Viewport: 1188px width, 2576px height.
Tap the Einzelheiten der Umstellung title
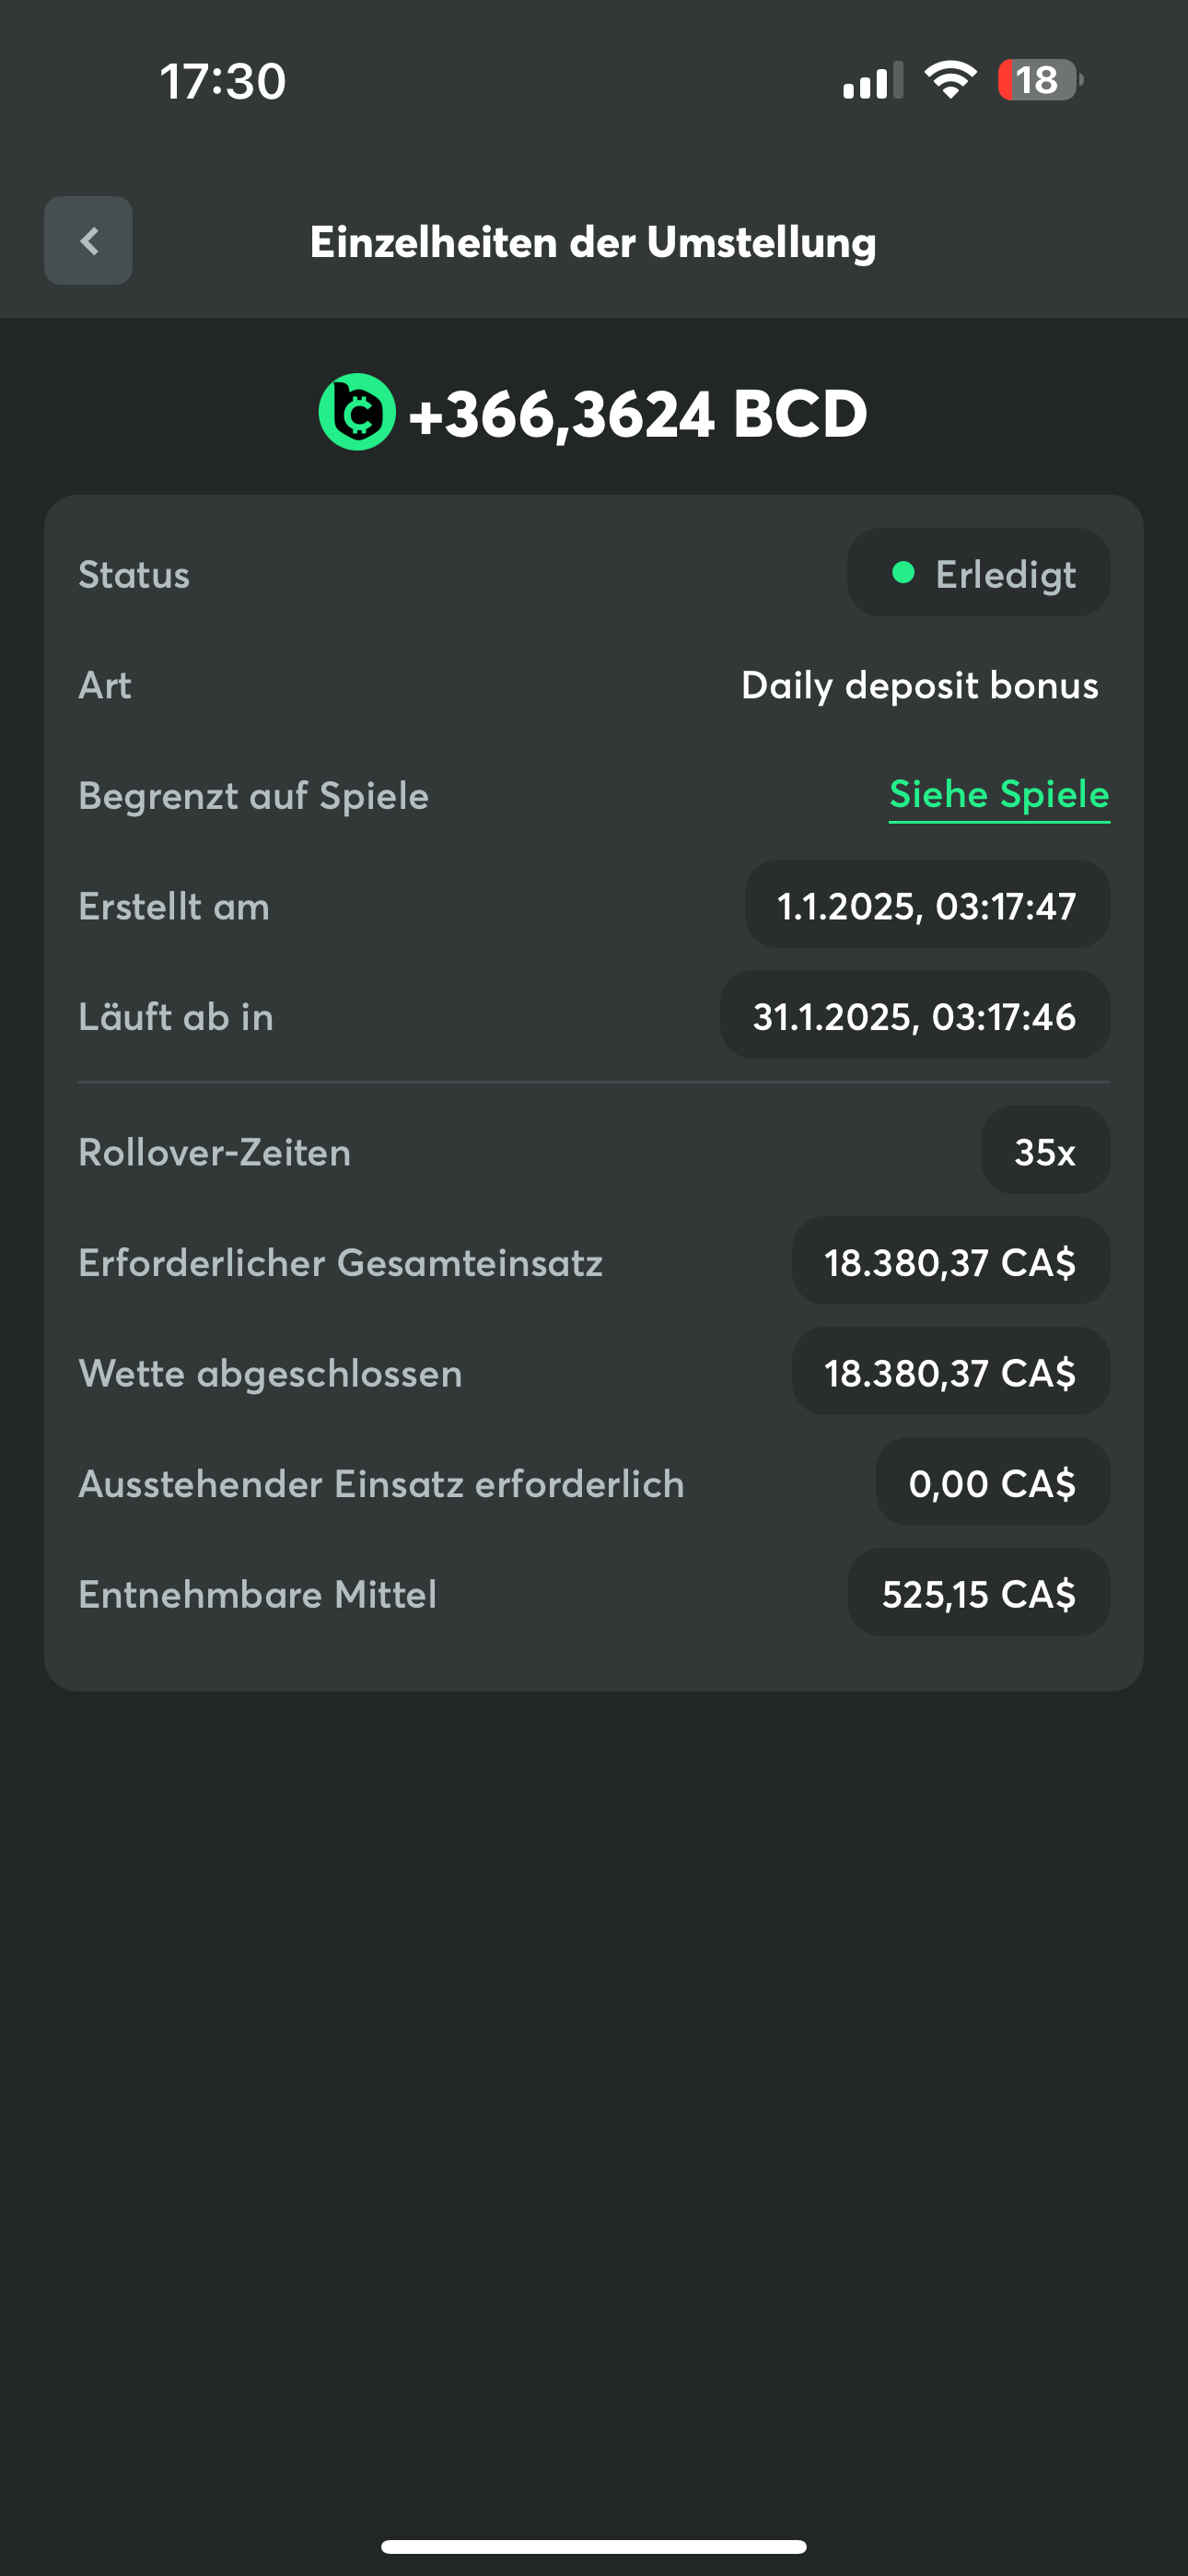click(593, 242)
